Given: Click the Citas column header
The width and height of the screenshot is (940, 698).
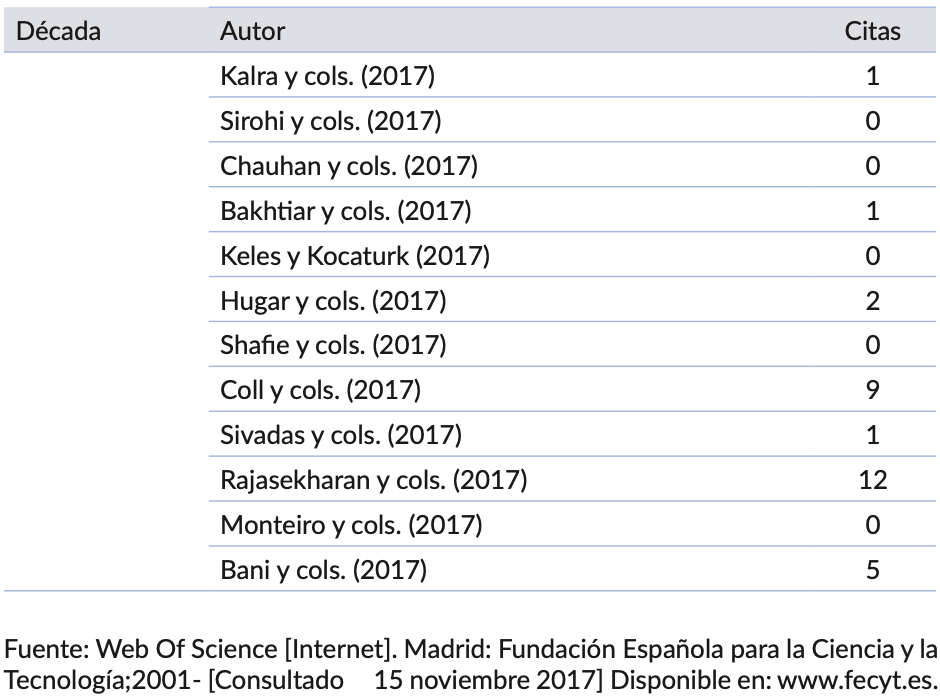Looking at the screenshot, I should pos(872,31).
